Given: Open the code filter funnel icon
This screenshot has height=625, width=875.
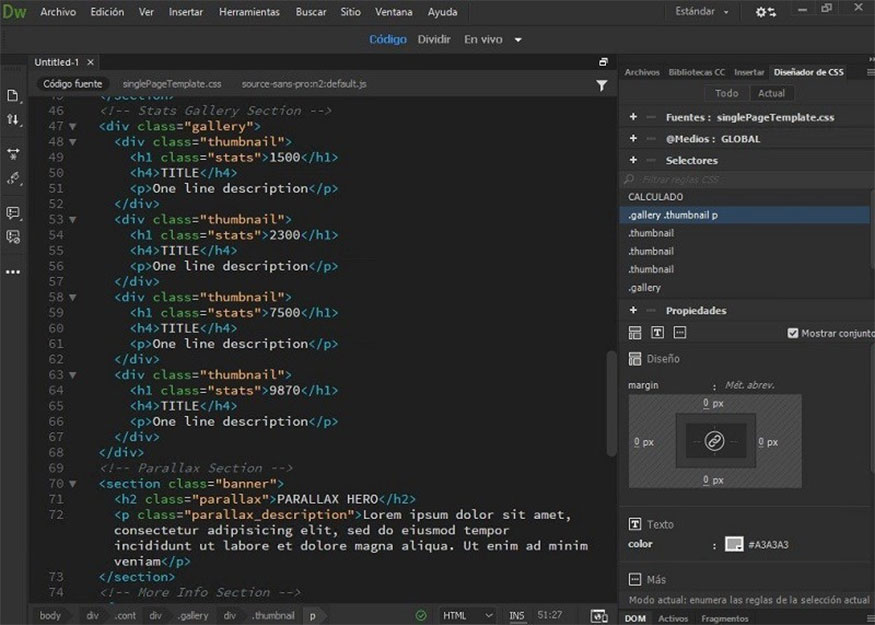Looking at the screenshot, I should point(601,85).
